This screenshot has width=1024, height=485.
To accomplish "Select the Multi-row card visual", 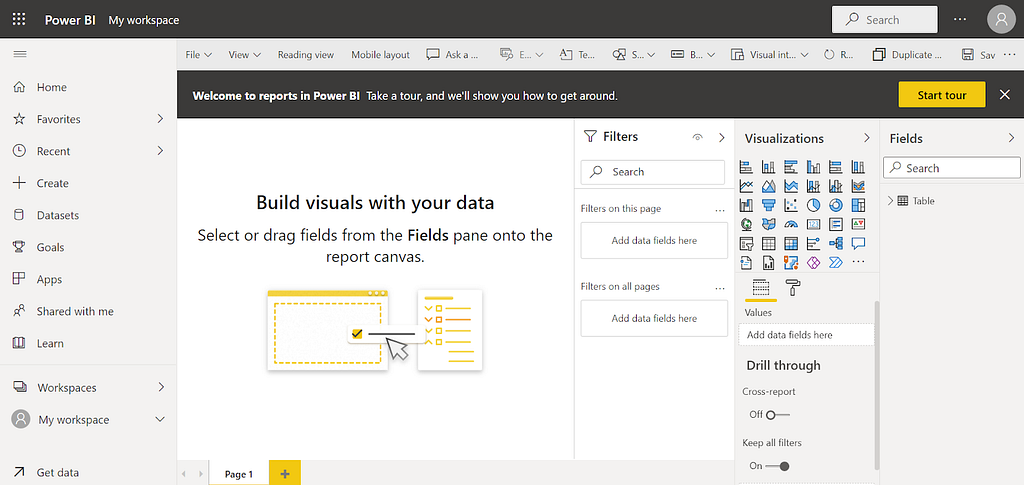I will point(835,224).
